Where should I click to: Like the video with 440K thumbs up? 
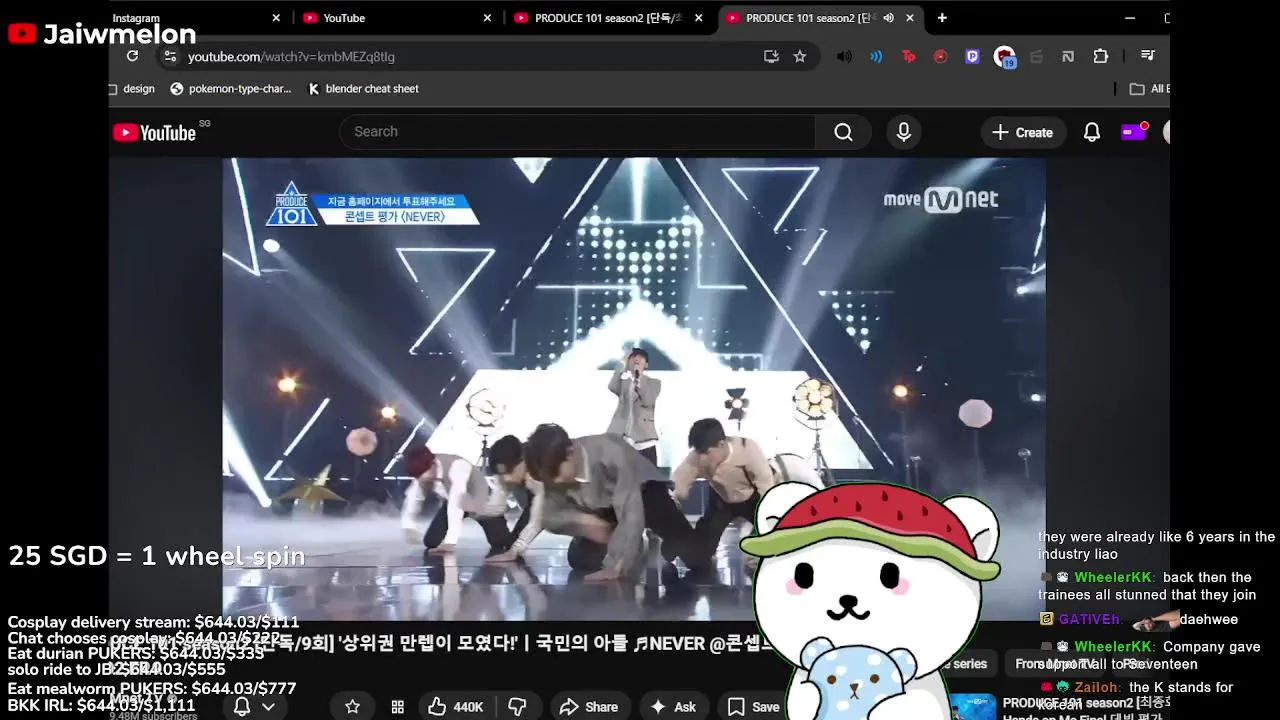pyautogui.click(x=456, y=707)
